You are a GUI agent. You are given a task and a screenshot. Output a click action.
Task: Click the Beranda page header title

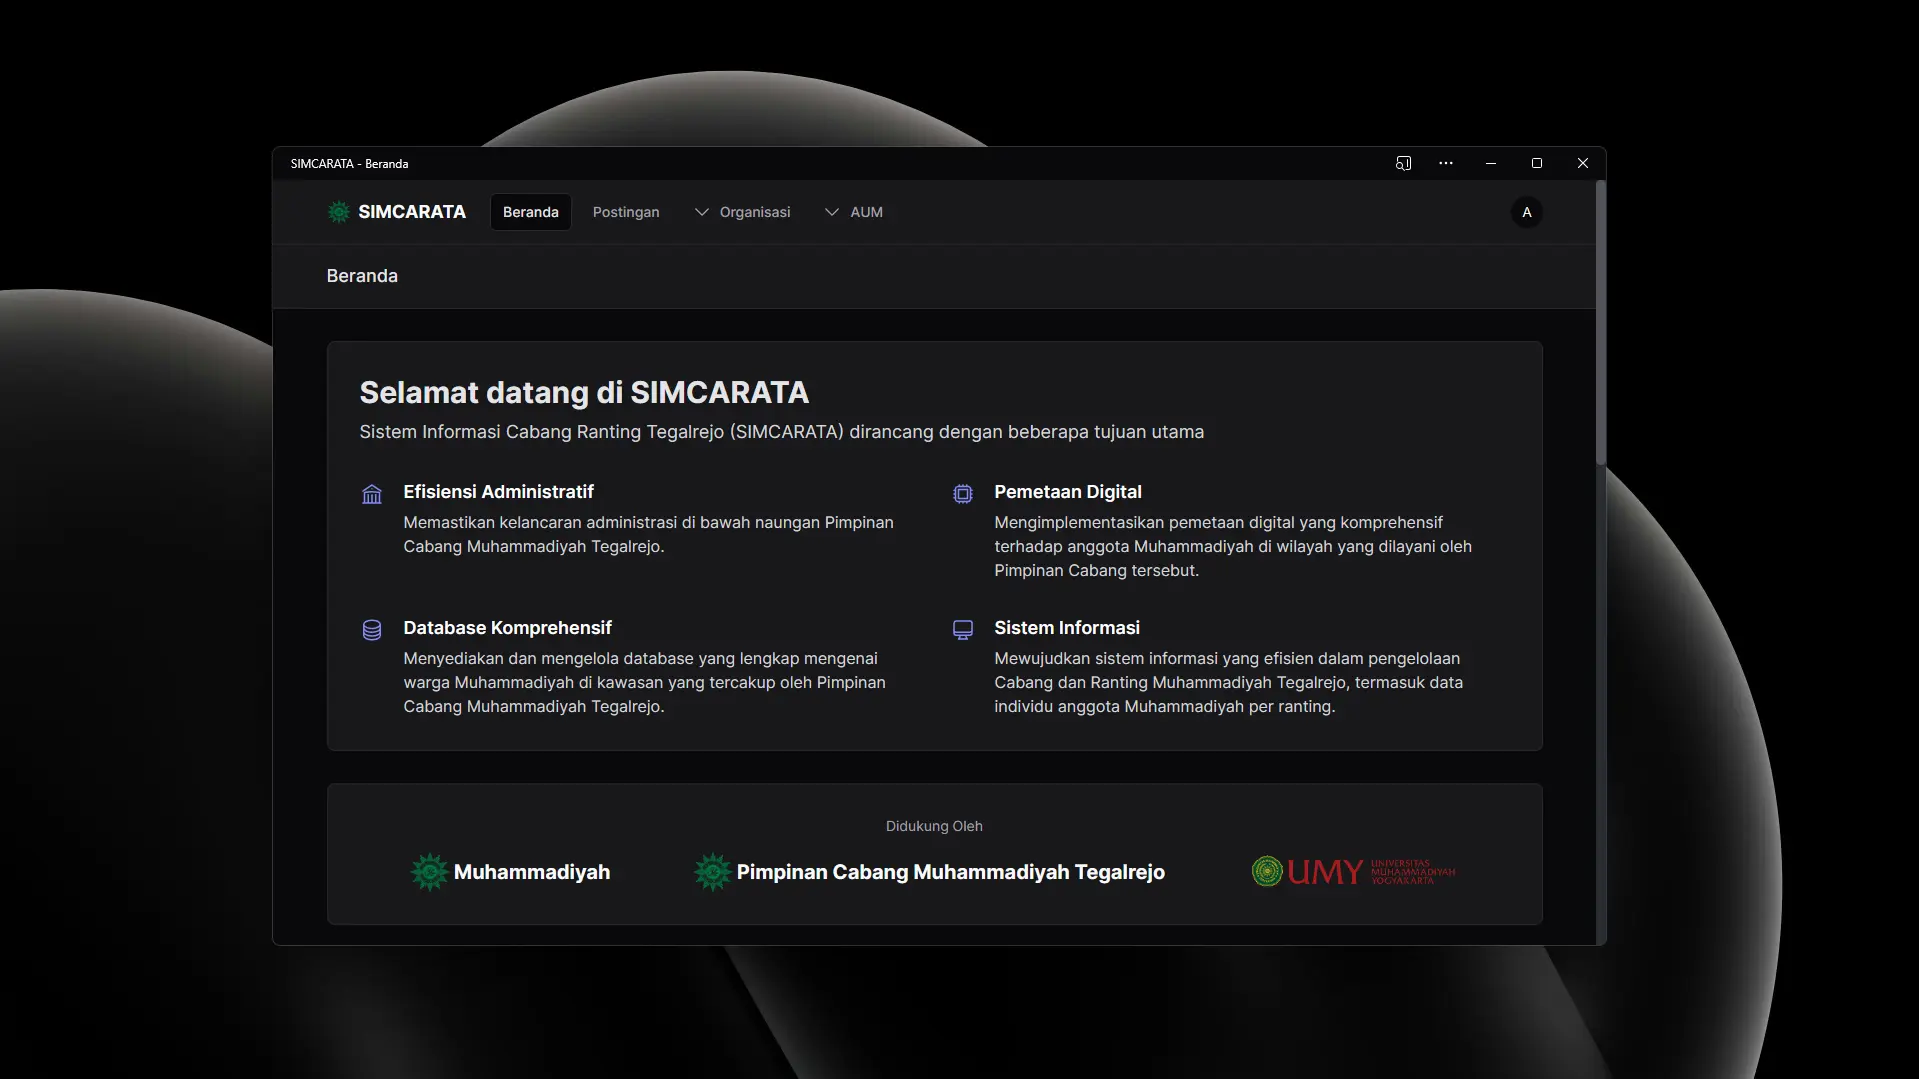click(x=362, y=276)
